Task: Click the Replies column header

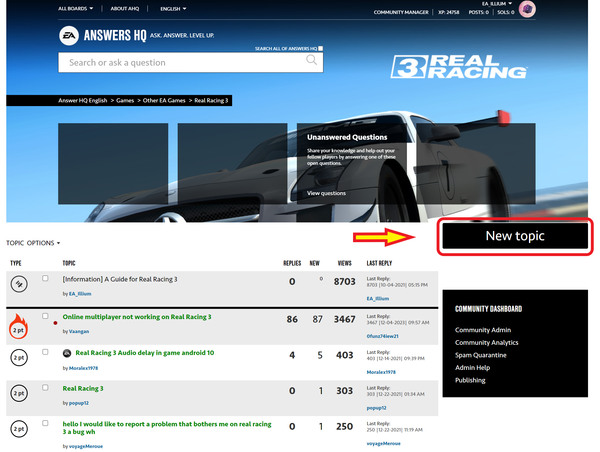Action: (292, 263)
